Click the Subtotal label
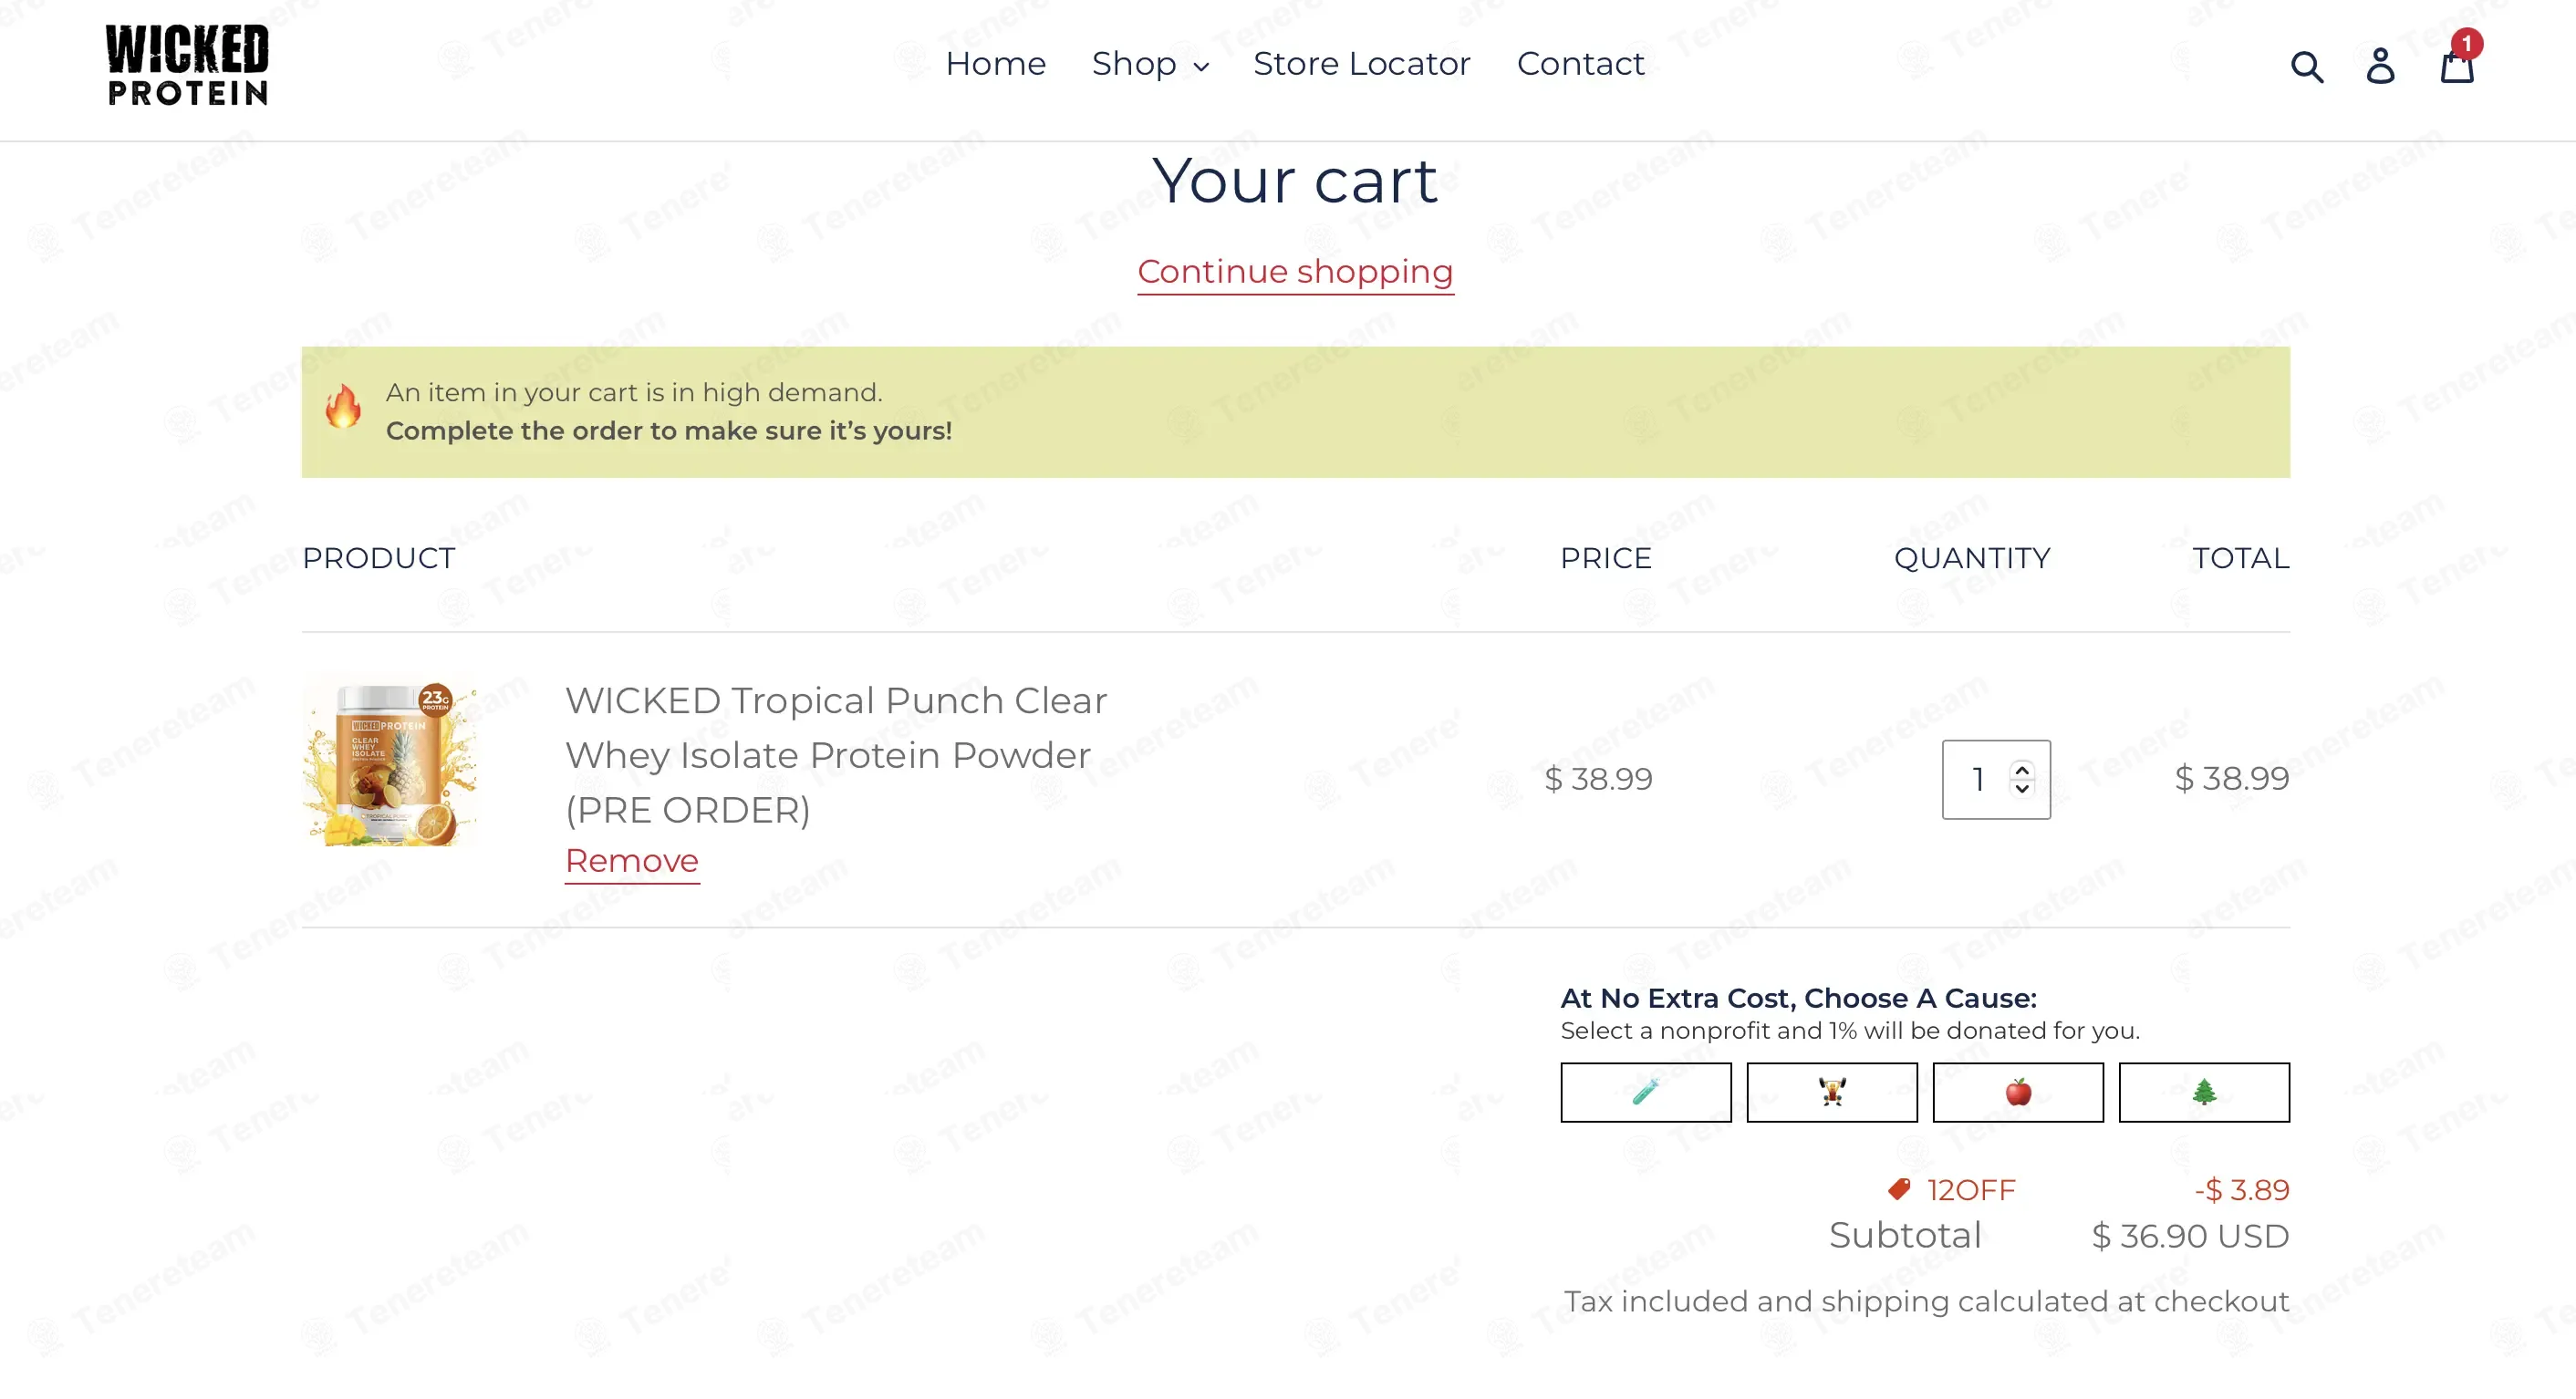Image resolution: width=2576 pixels, height=1399 pixels. click(1905, 1236)
